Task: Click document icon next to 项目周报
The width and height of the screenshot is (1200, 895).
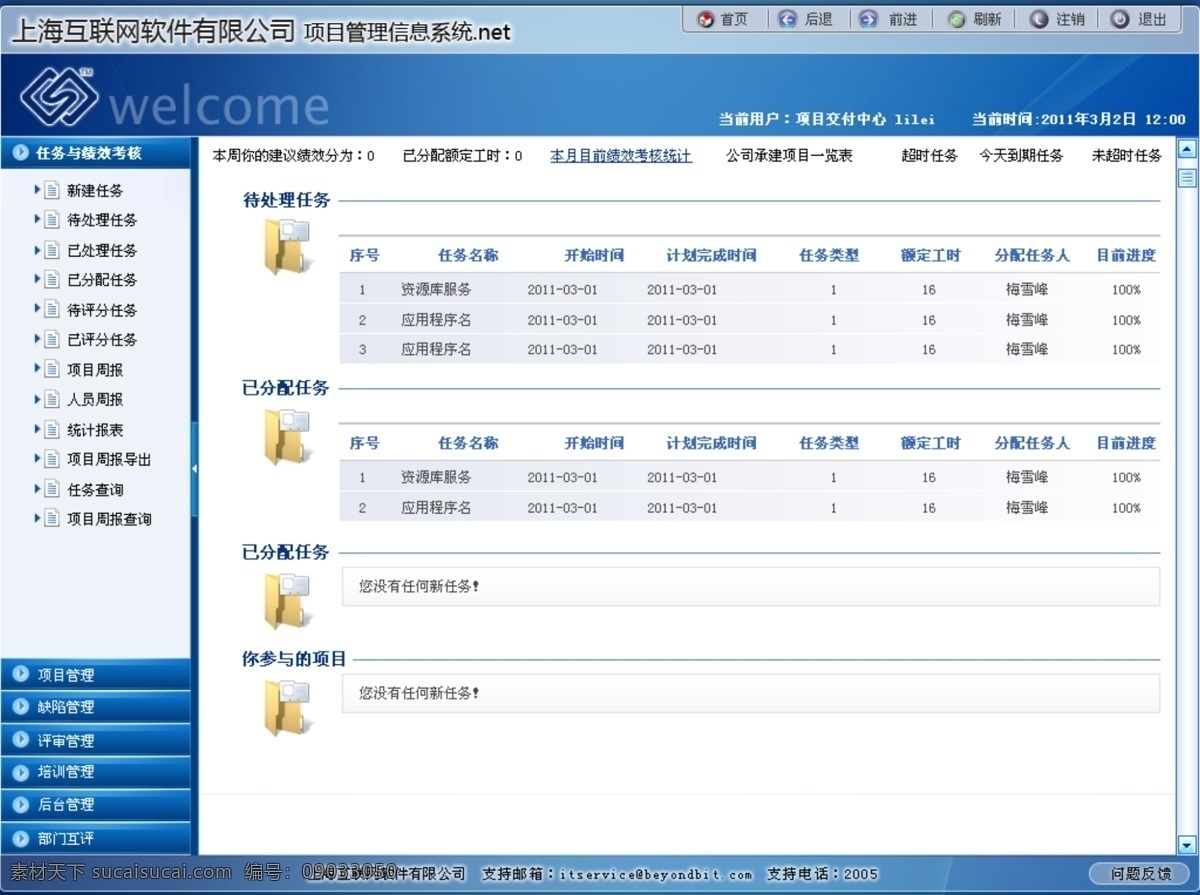Action: [52, 369]
